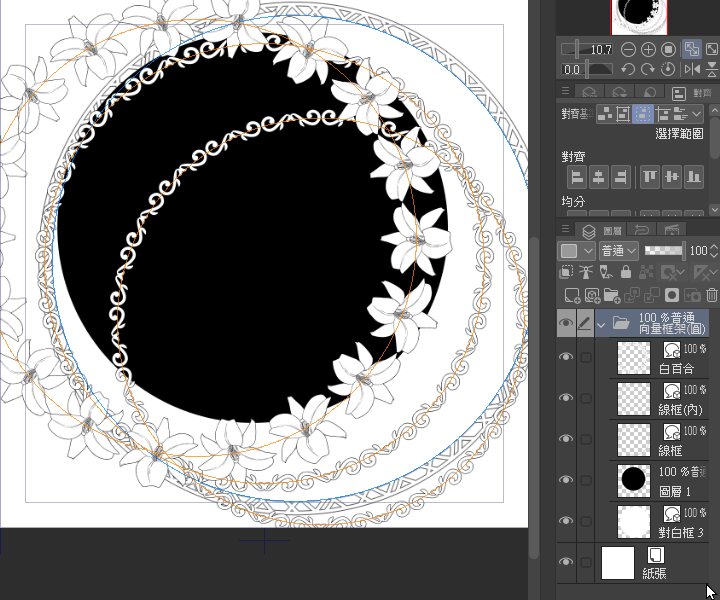Screen dimensions: 720x600
Task: Click the canvas vertical scrollbar
Action: (x=533, y=397)
